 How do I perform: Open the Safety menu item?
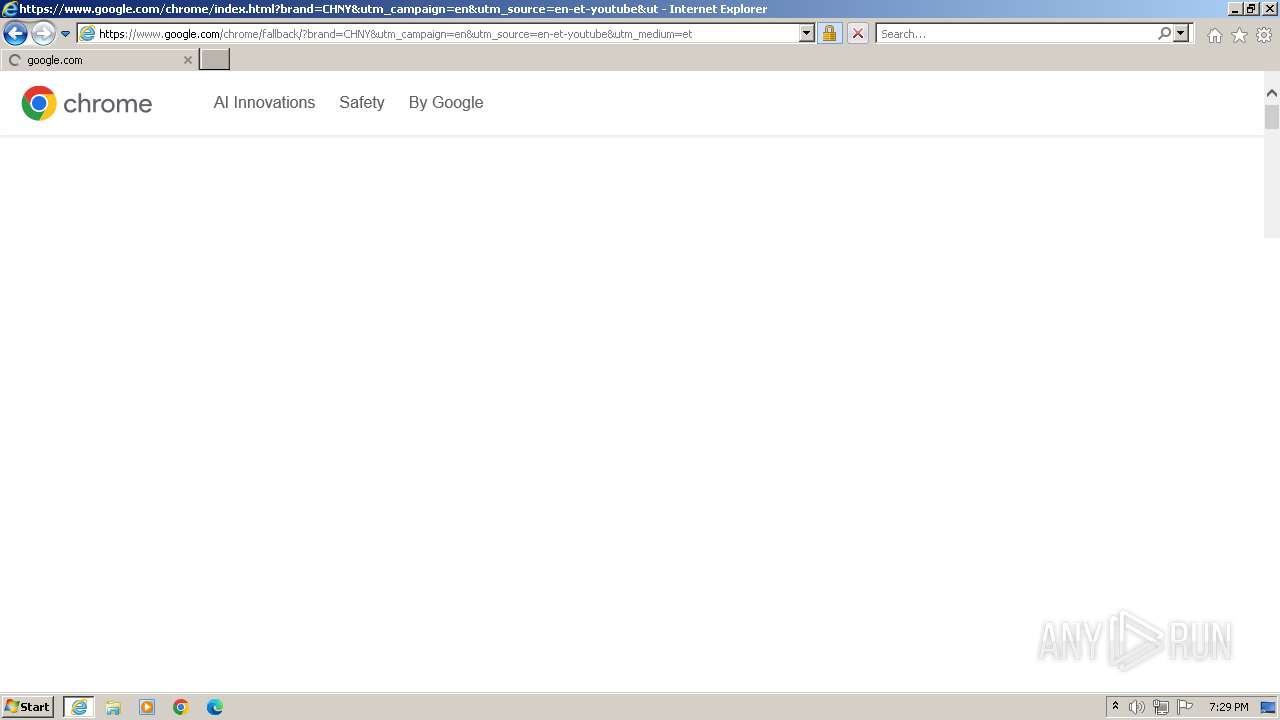(x=362, y=103)
